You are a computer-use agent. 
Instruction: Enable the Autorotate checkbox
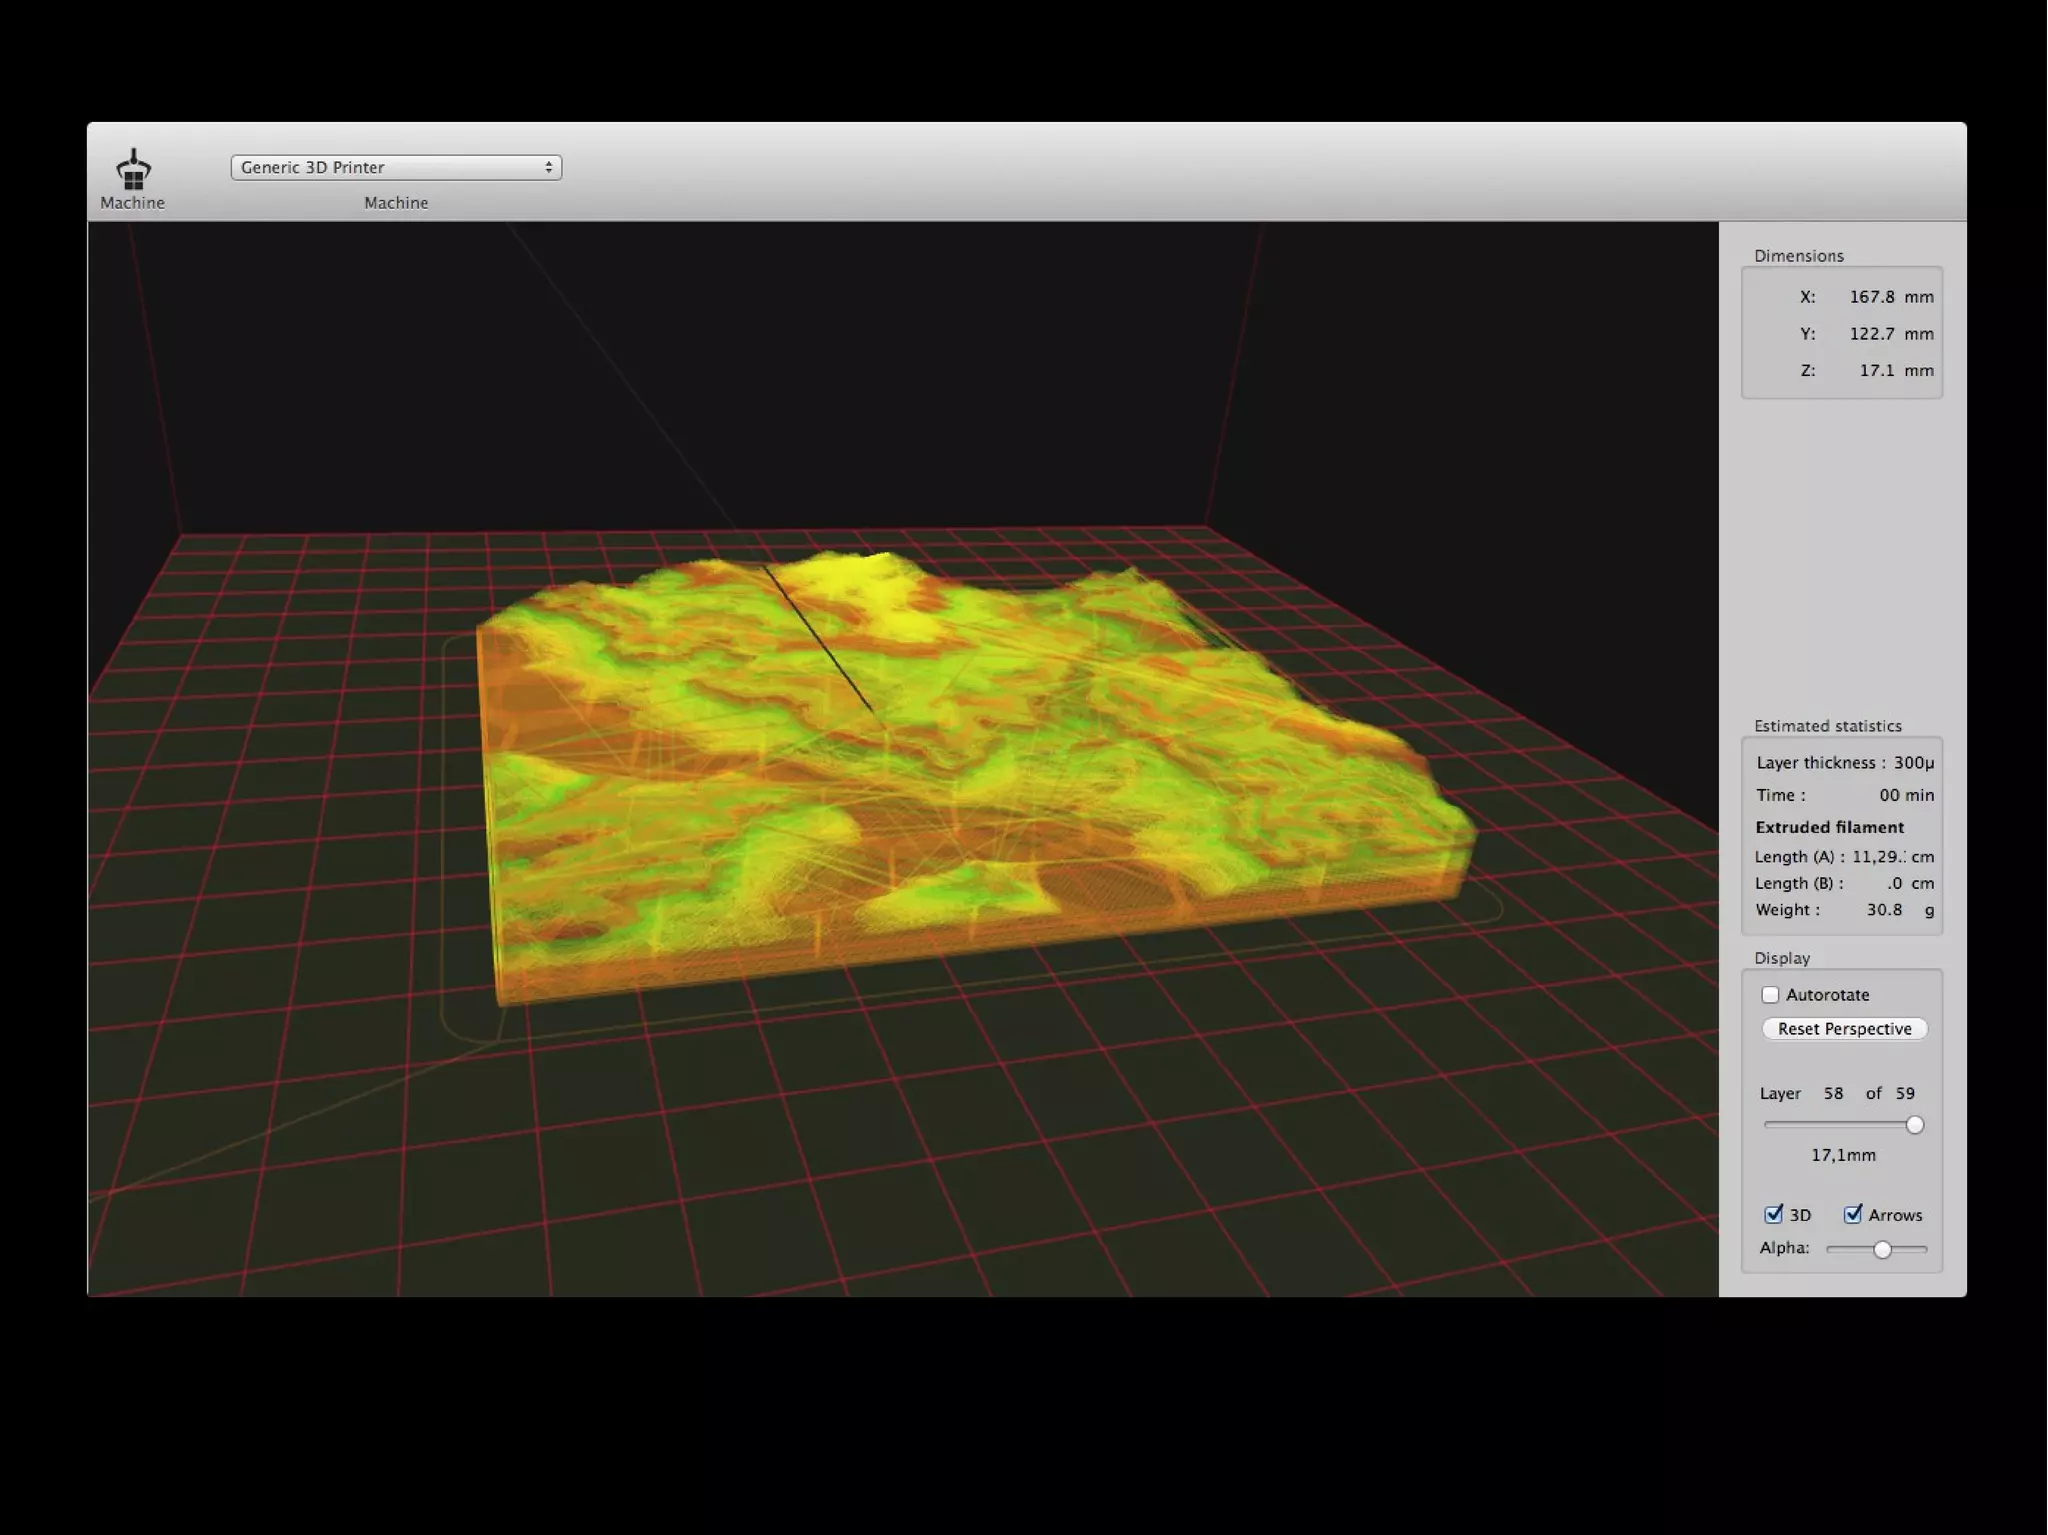click(1770, 995)
